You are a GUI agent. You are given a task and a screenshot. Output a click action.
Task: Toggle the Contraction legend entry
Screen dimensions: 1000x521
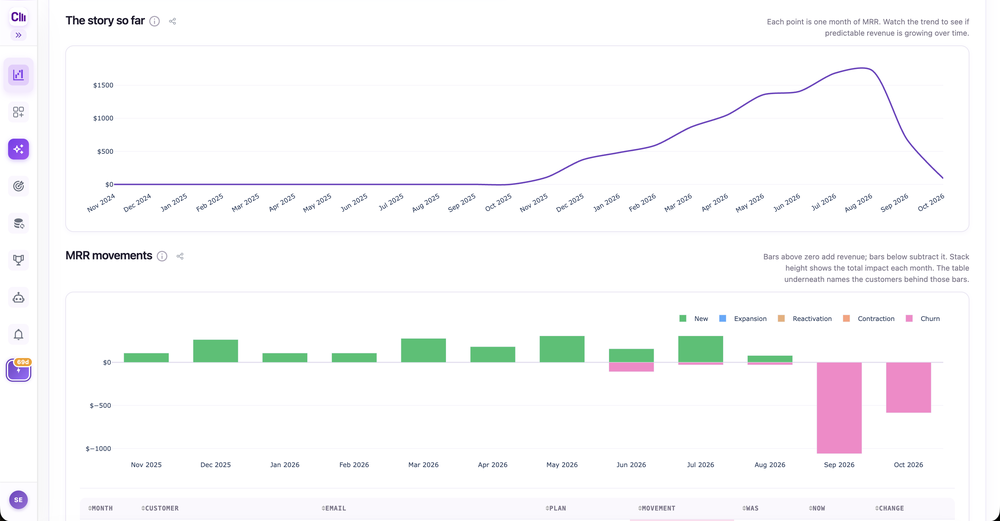pos(869,319)
